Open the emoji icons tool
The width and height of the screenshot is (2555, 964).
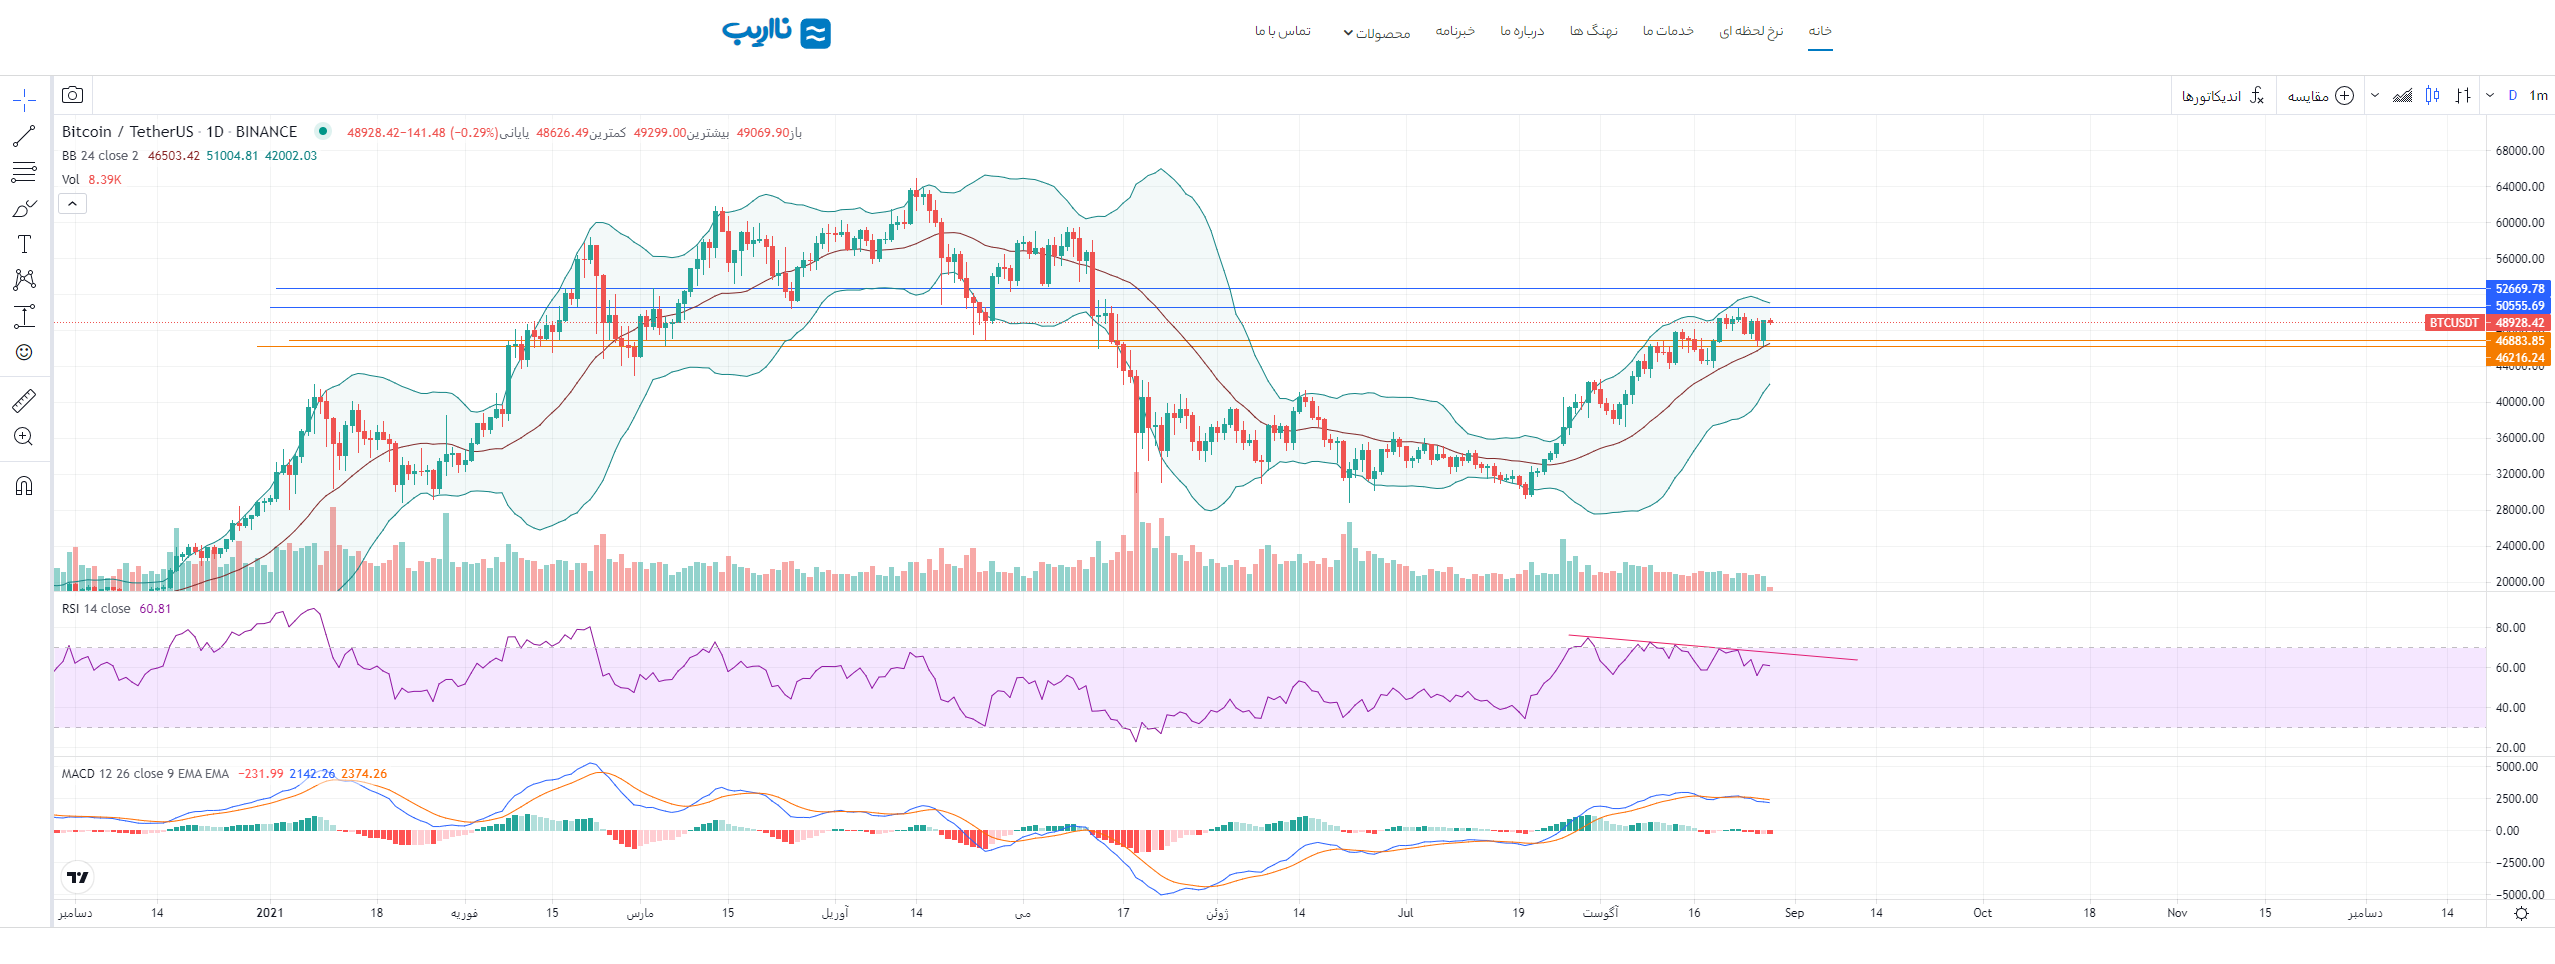pos(24,352)
